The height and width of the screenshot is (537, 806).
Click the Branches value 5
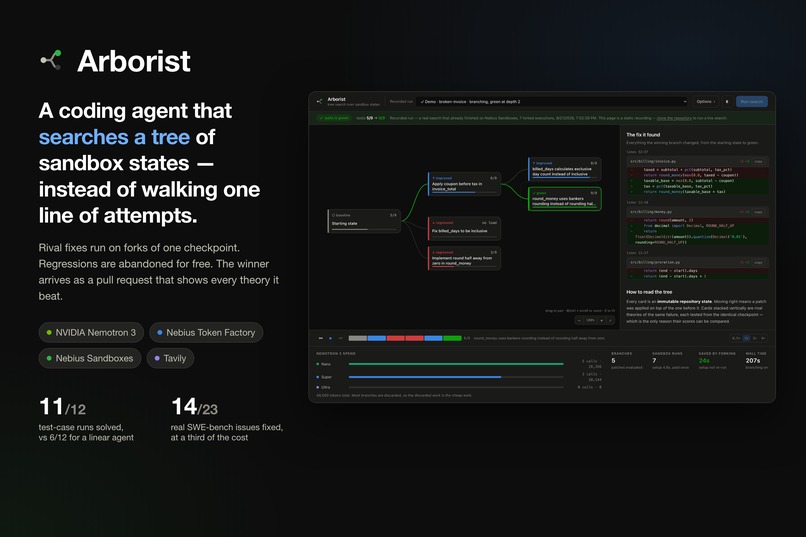[613, 361]
